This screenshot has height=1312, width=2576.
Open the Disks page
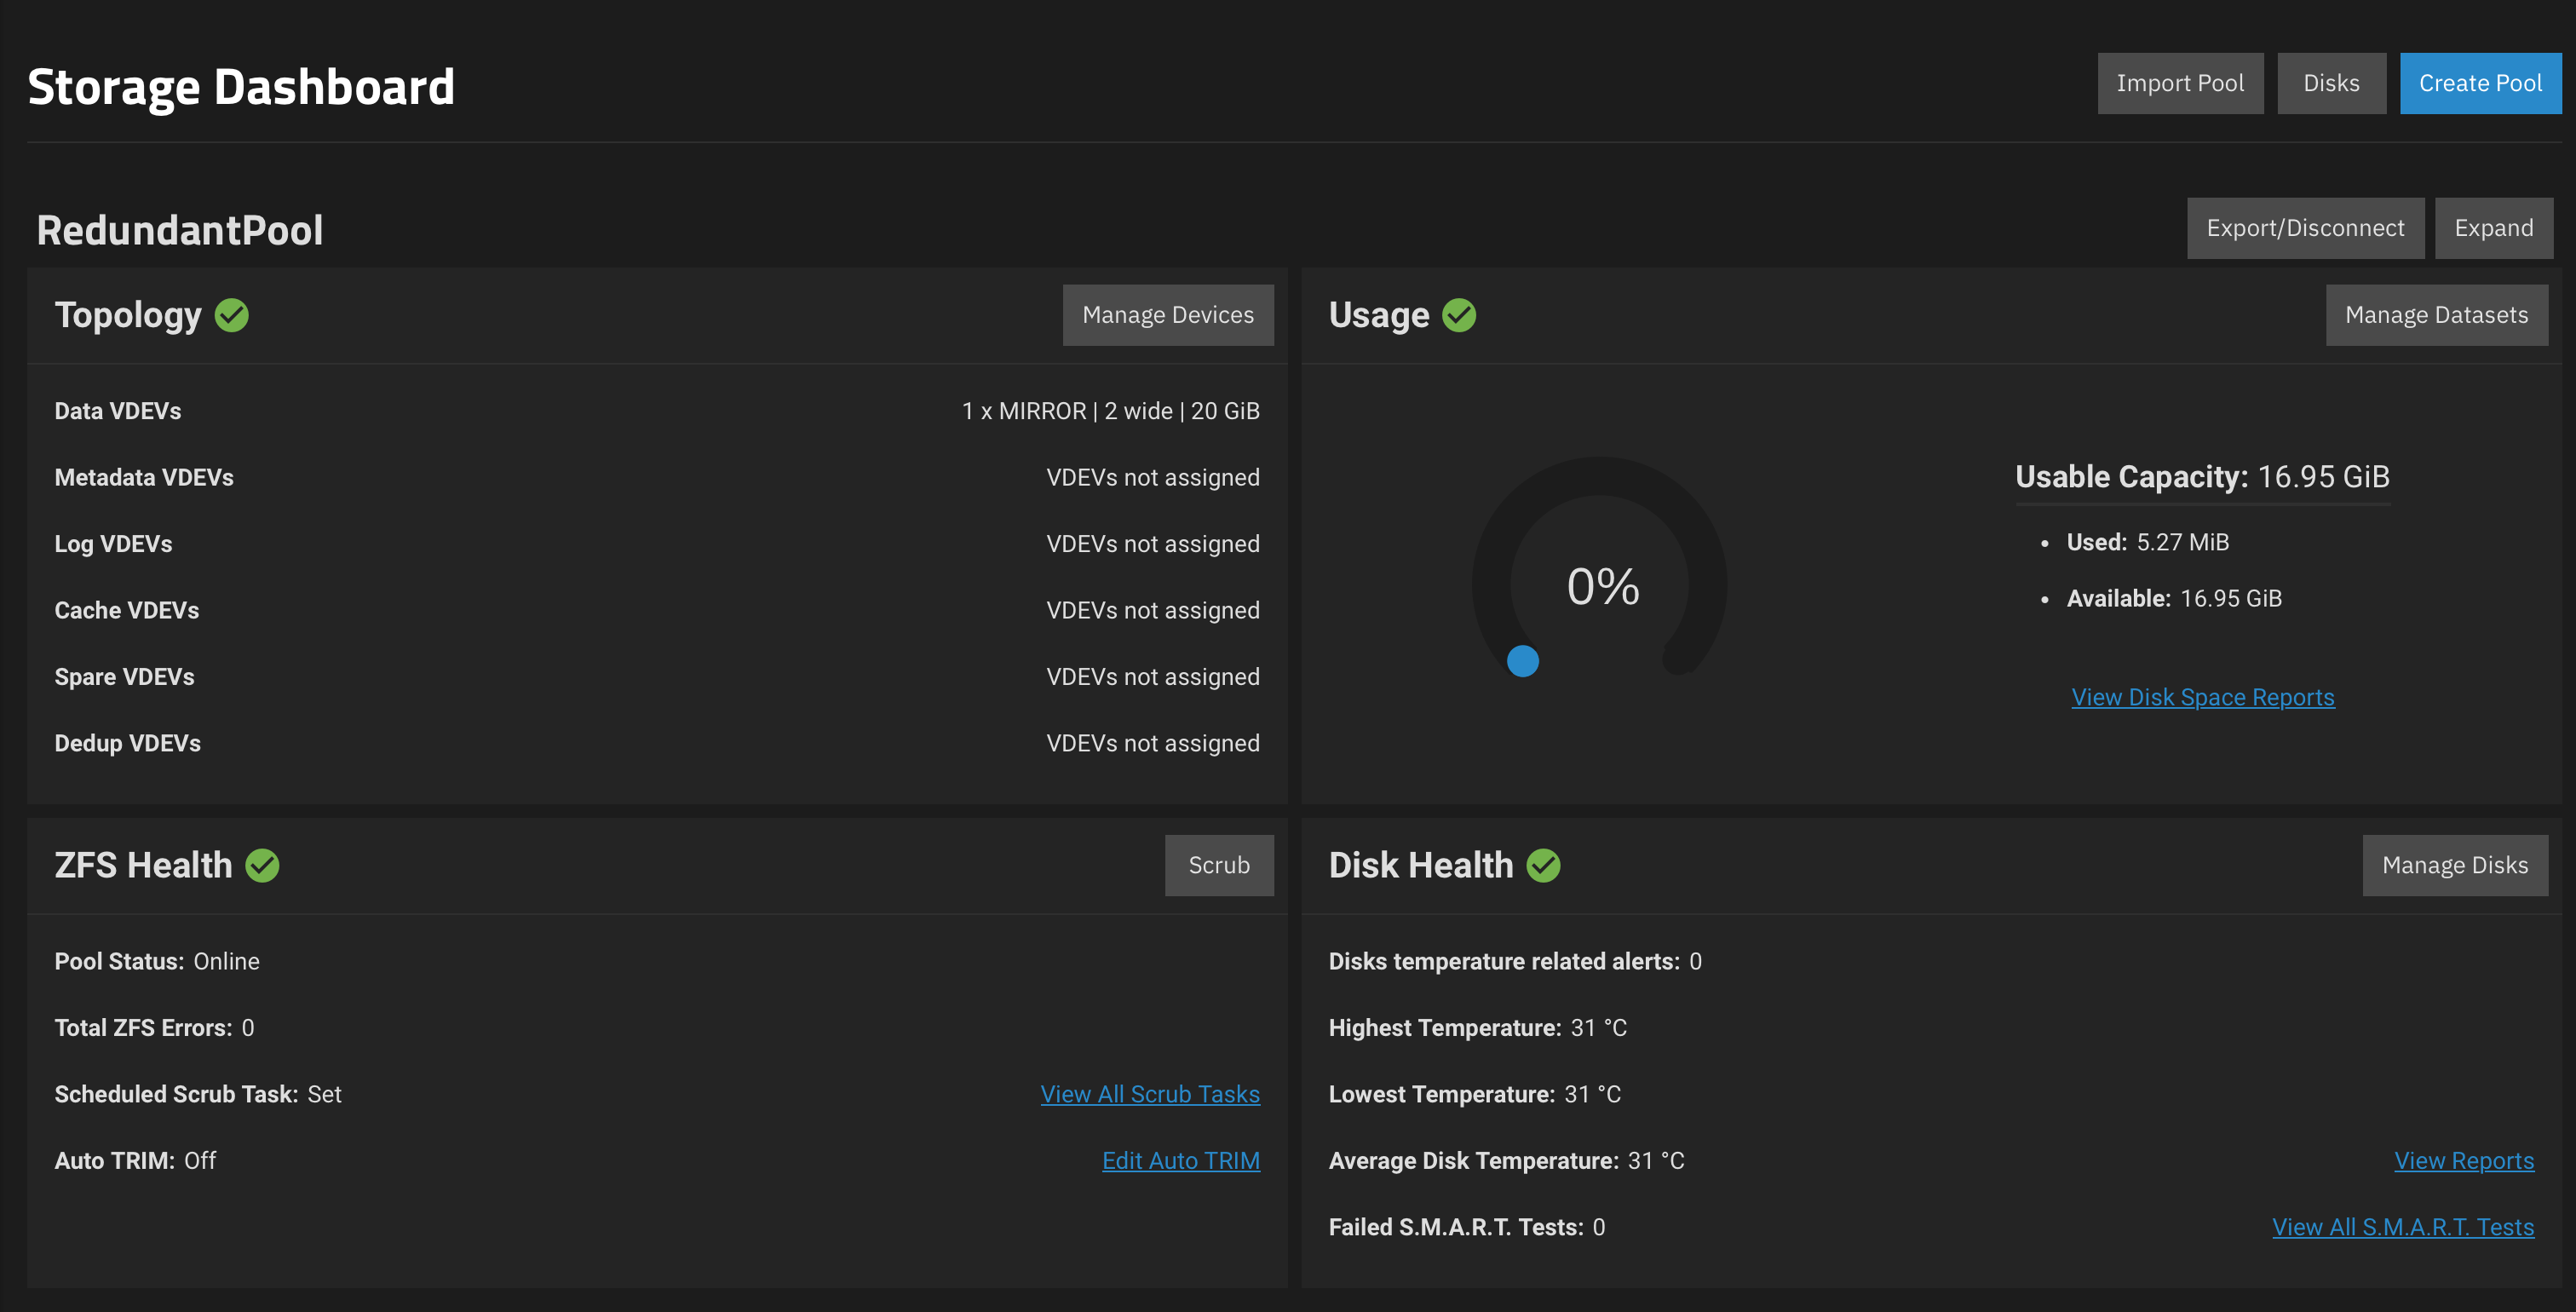(2331, 83)
